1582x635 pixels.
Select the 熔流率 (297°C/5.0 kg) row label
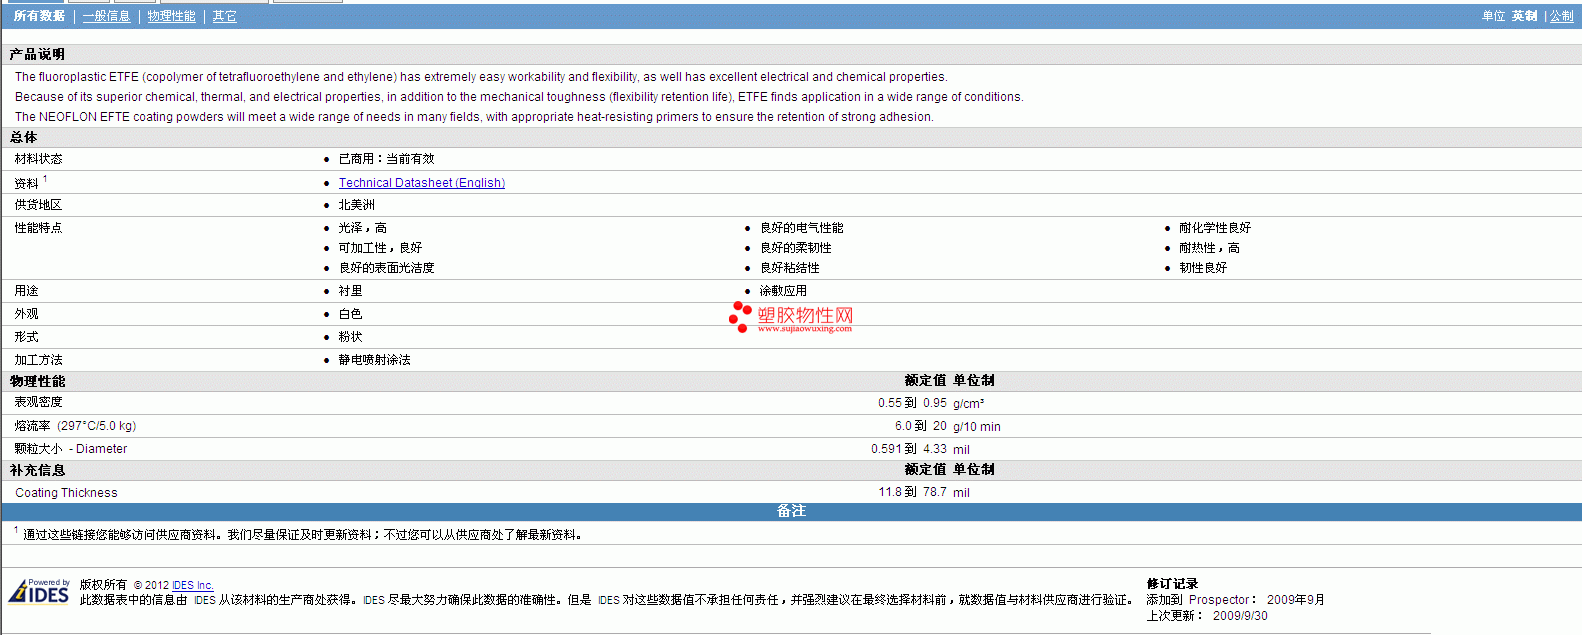(x=75, y=426)
